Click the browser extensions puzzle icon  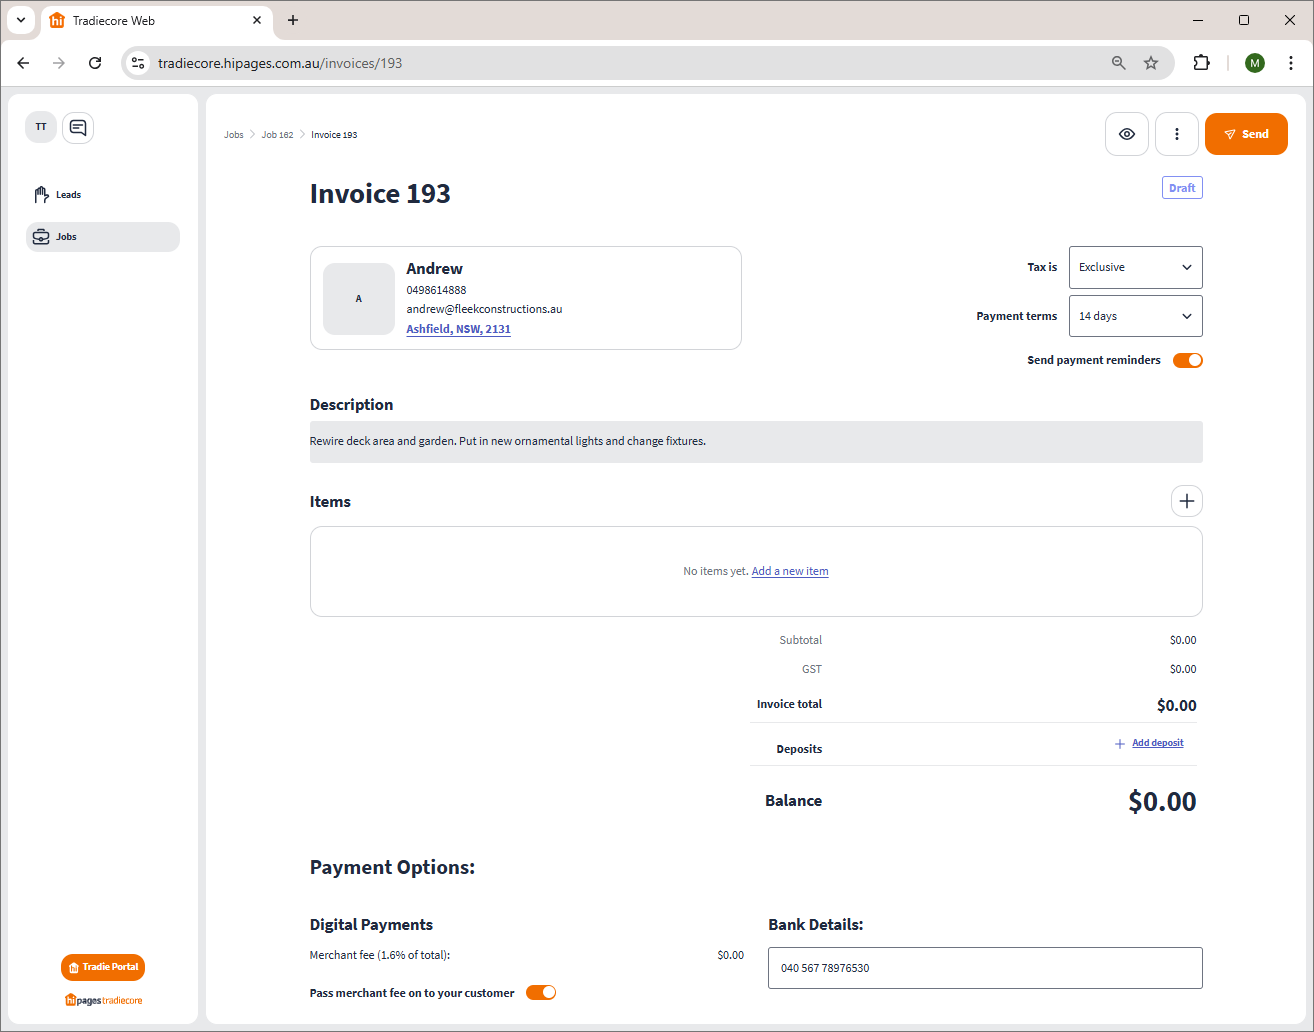(1201, 63)
